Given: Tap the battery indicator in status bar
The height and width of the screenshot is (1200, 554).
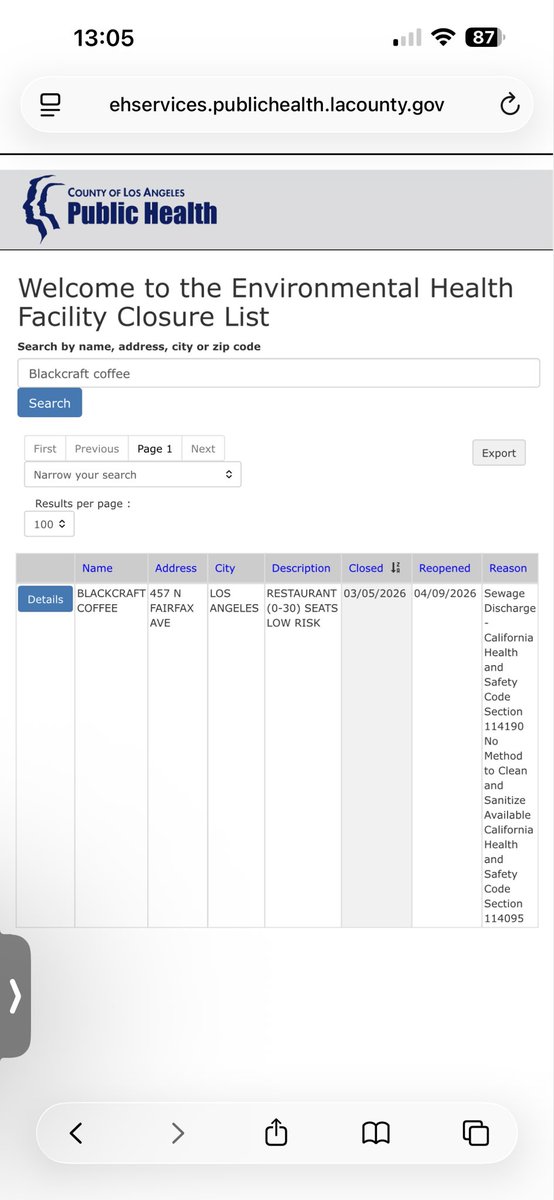Looking at the screenshot, I should (484, 38).
